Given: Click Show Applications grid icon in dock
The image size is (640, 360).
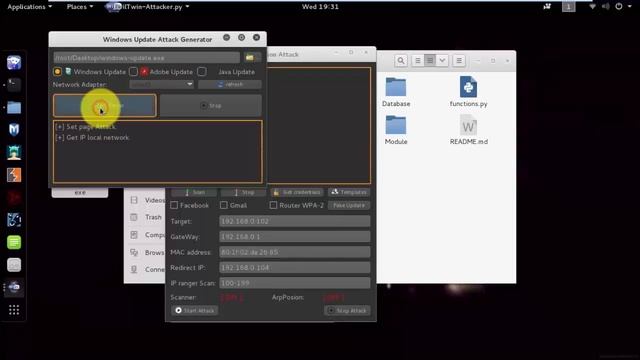Looking at the screenshot, I should 14,310.
